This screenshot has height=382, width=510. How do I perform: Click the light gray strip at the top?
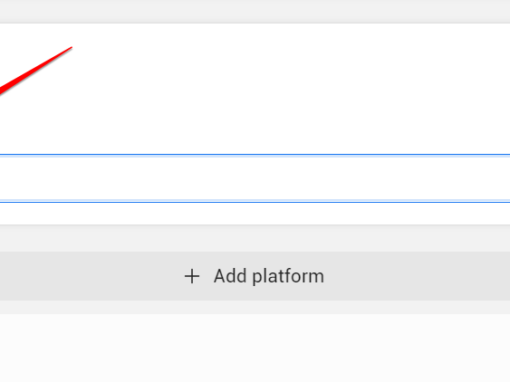pos(255,11)
